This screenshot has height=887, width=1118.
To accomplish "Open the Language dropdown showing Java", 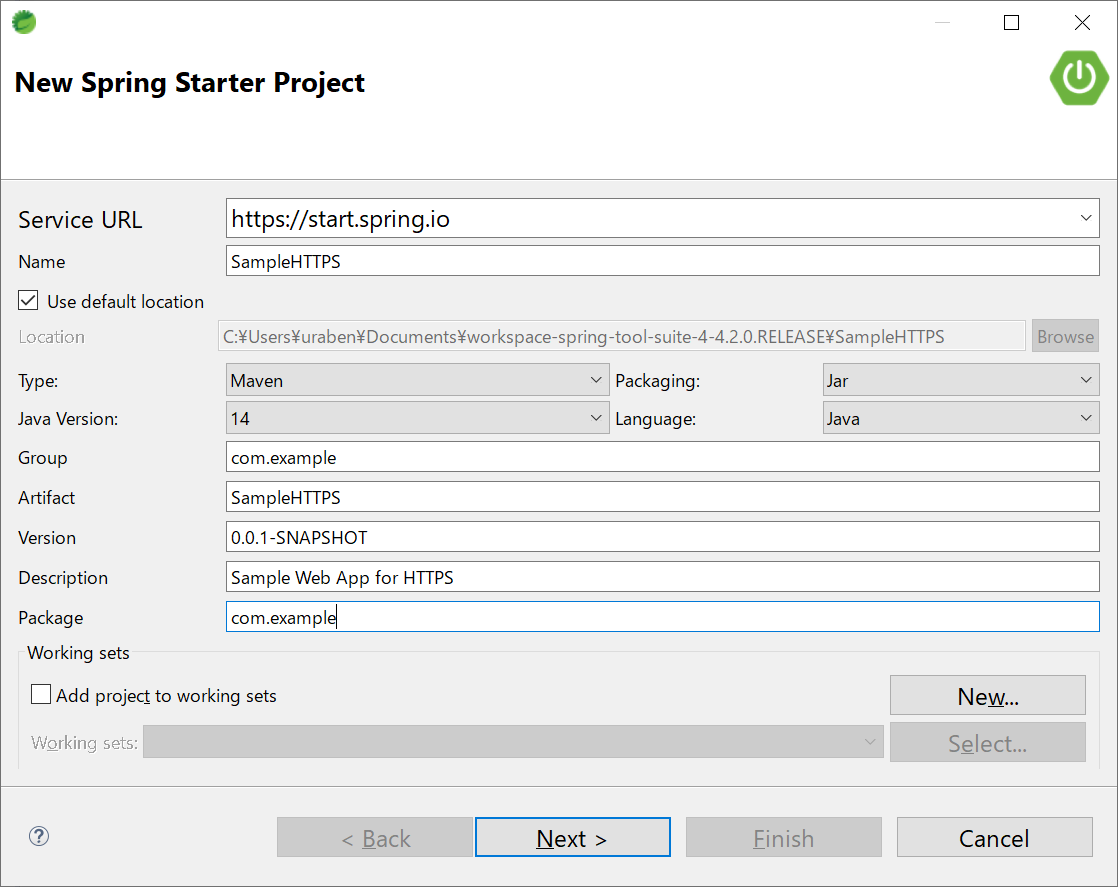I will pyautogui.click(x=961, y=418).
